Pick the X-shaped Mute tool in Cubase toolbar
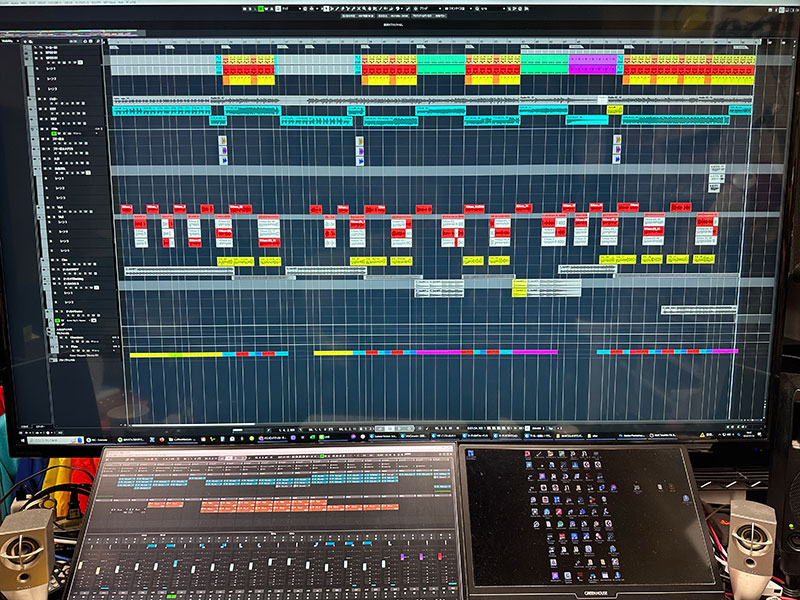 359,9
